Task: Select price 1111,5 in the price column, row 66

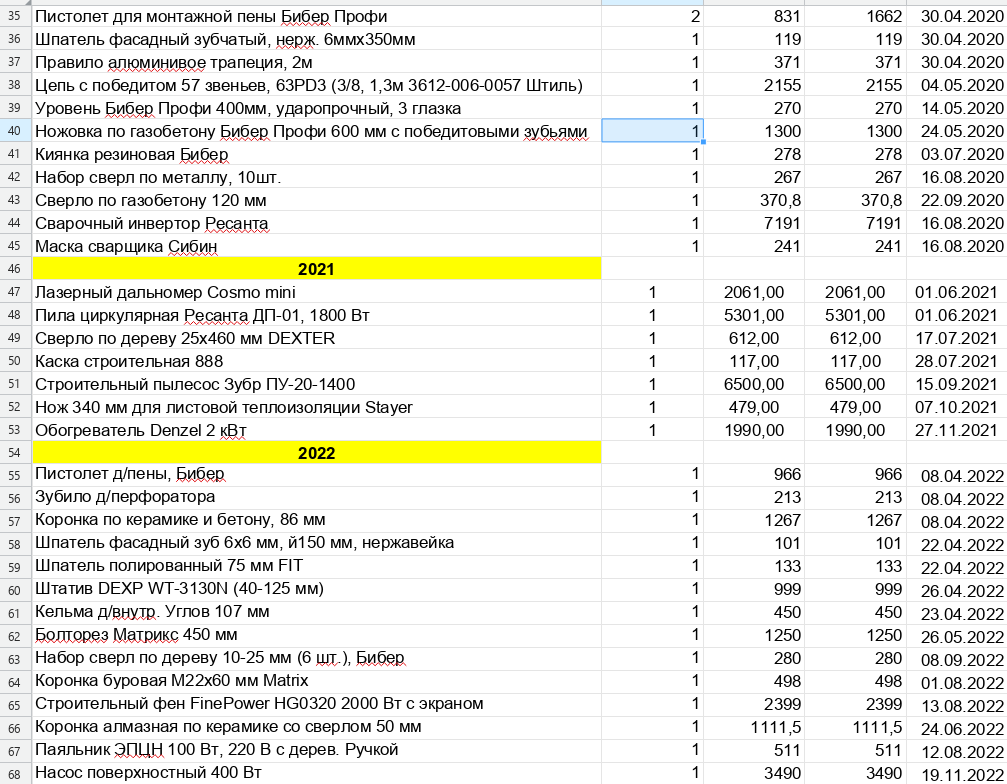Action: click(754, 727)
